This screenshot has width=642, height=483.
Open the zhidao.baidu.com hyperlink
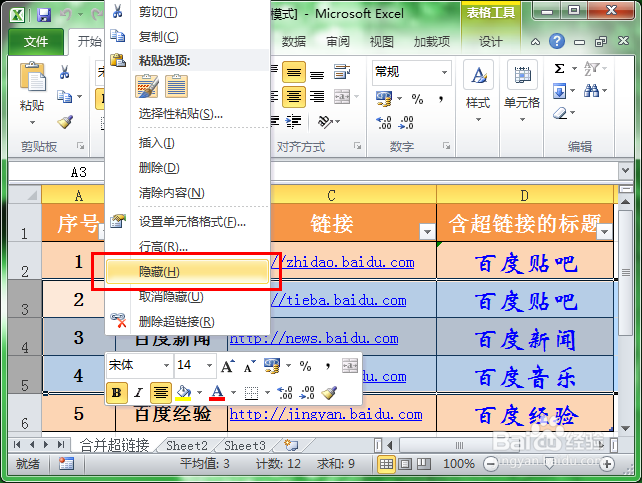coord(342,262)
